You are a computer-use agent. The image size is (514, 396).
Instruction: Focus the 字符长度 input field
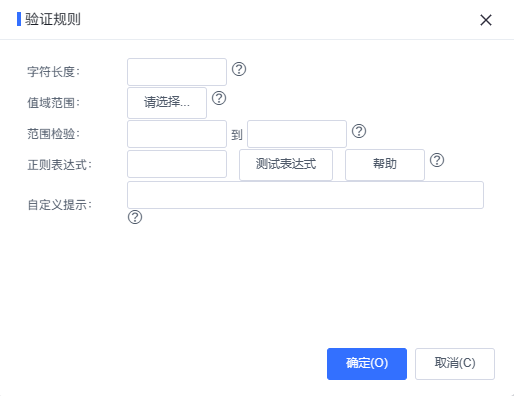177,72
